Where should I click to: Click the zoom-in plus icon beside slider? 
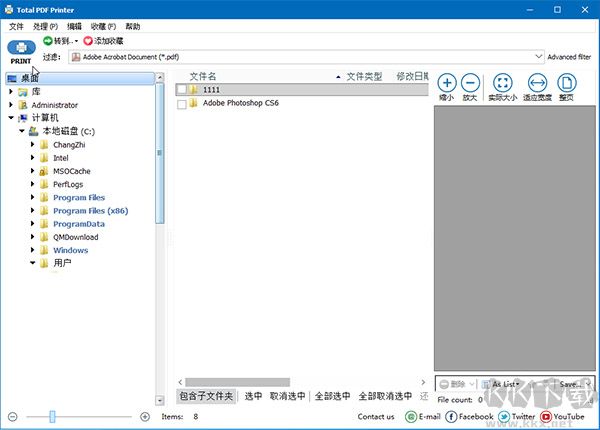coord(145,417)
